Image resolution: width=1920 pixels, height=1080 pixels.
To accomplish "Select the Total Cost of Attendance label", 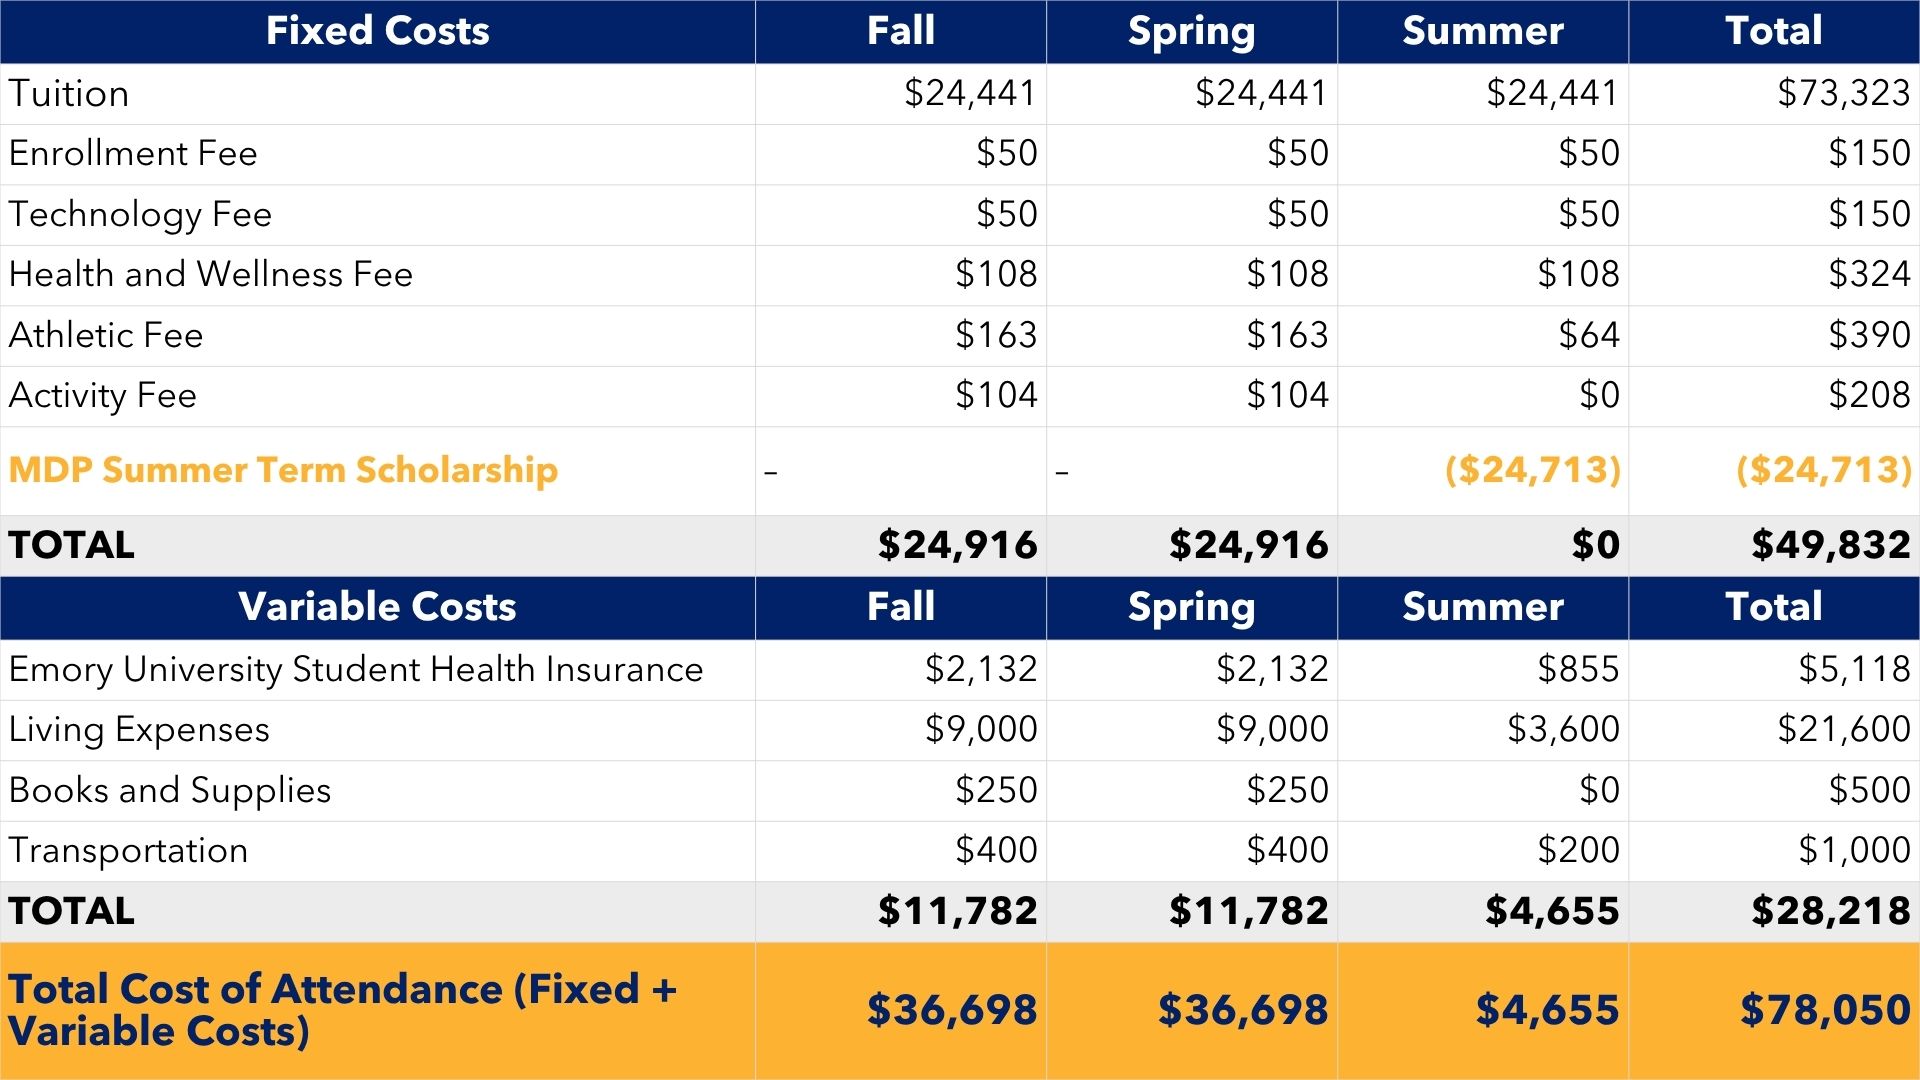I will point(343,1010).
